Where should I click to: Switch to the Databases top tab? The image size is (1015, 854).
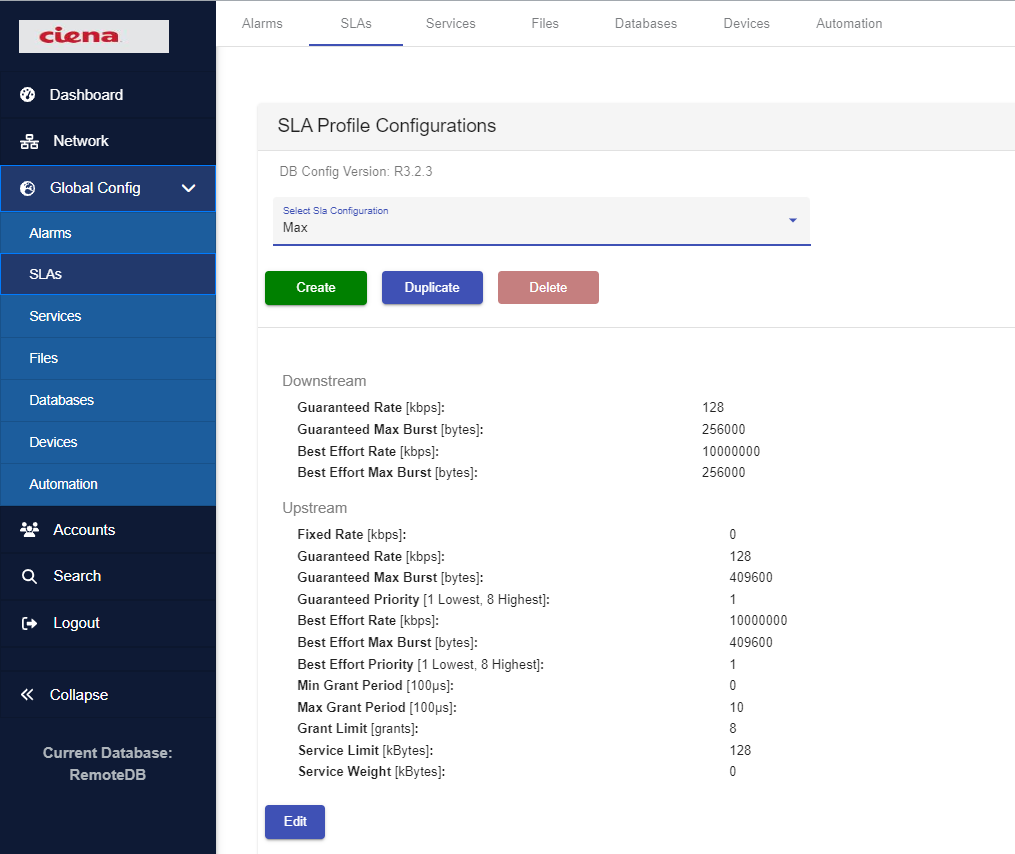pyautogui.click(x=646, y=23)
